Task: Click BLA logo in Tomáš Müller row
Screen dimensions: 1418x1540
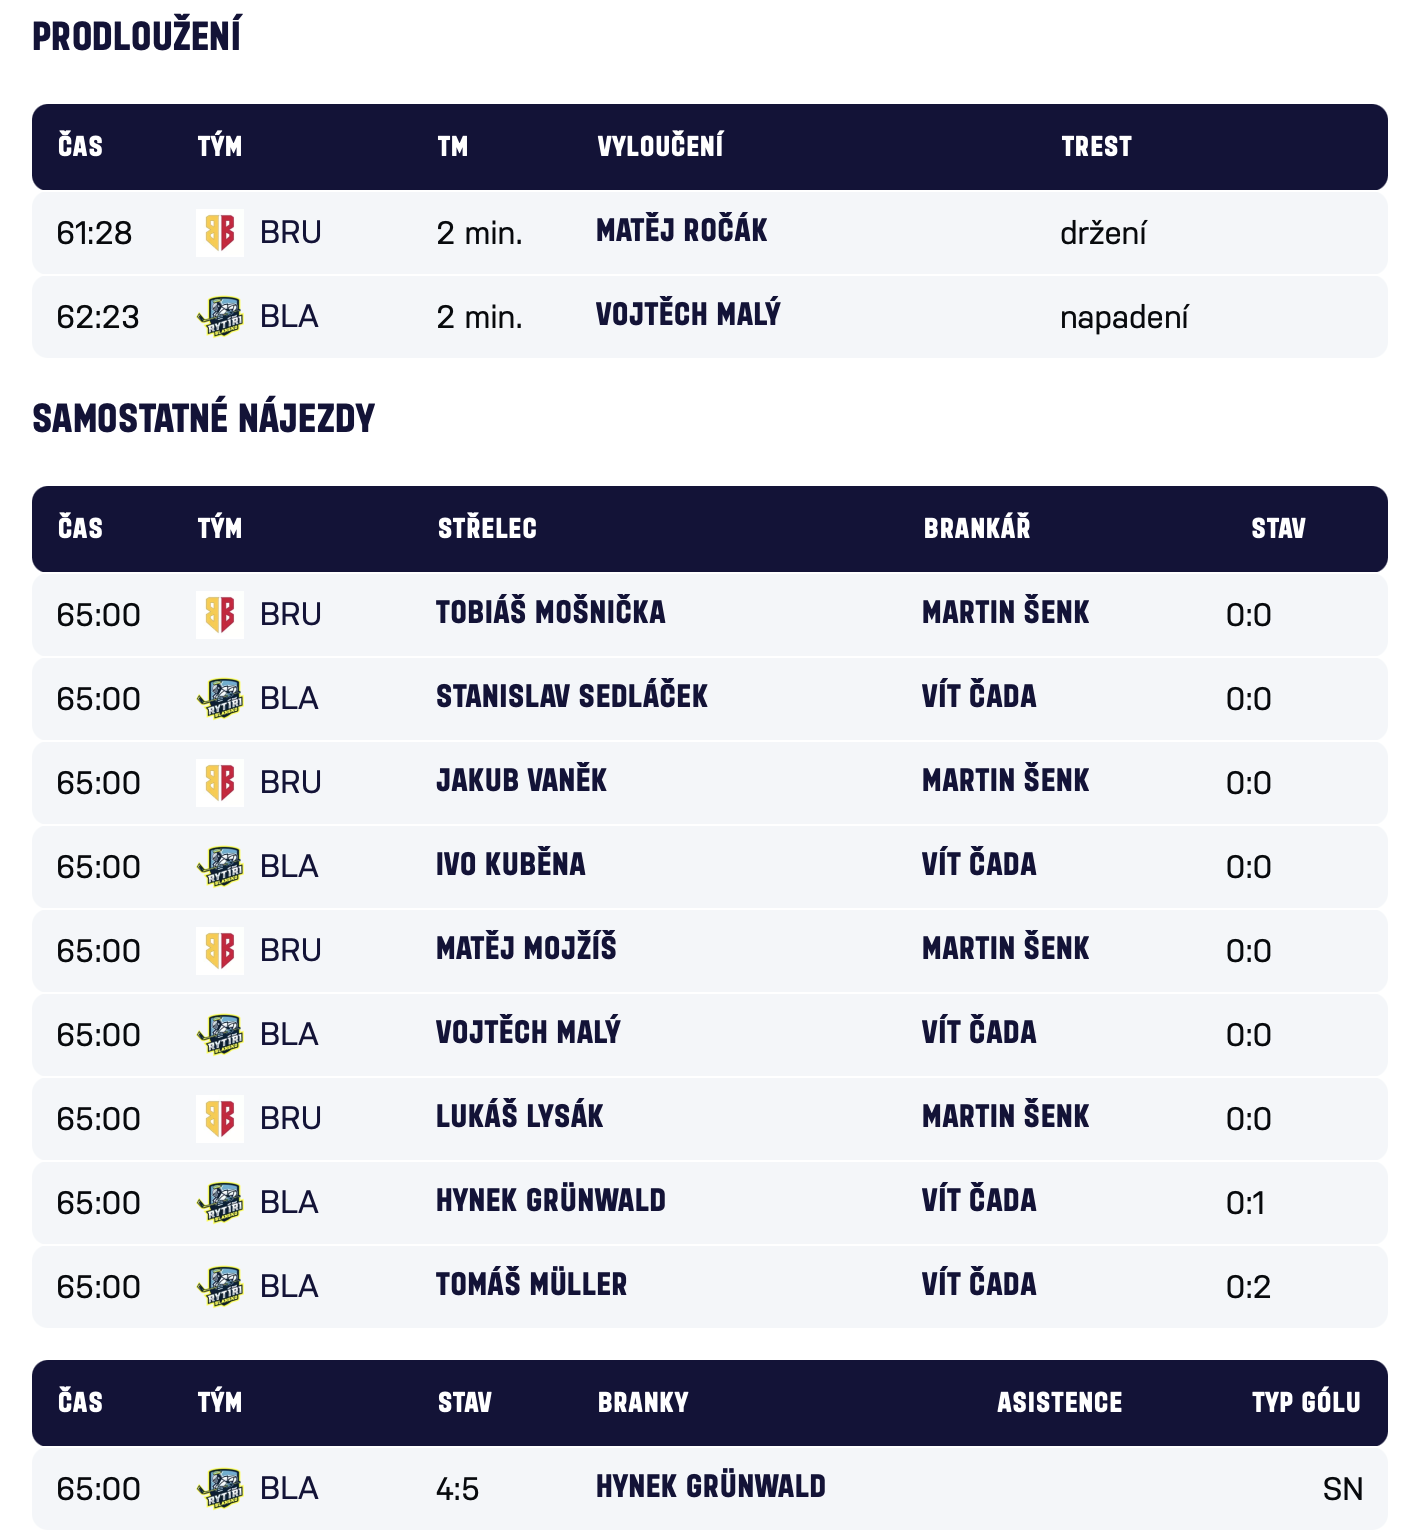Action: coord(220,1287)
